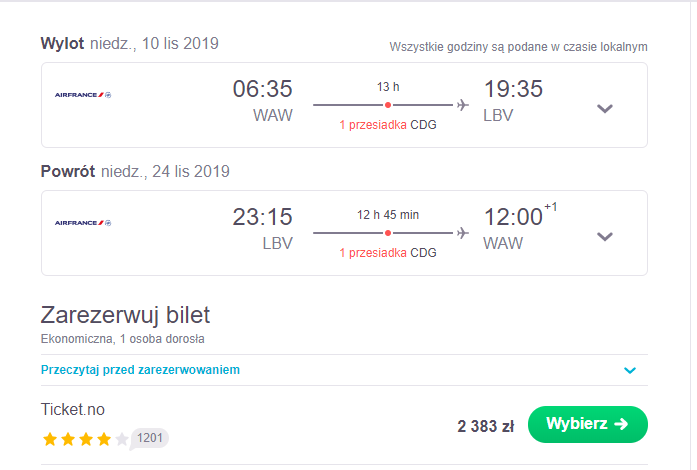Click the airplane icon on outbound route
697x470 pixels.
(463, 105)
